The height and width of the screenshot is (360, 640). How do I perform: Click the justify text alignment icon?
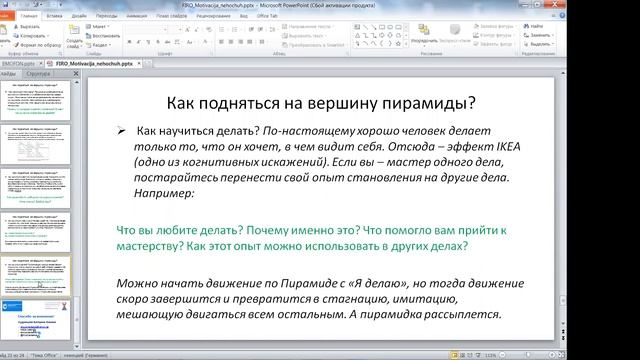(250, 42)
